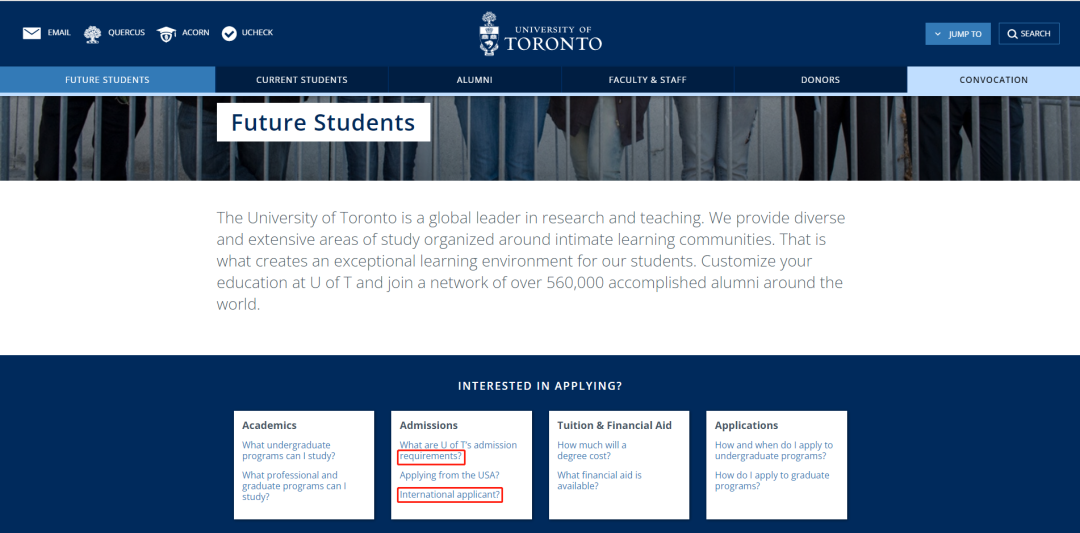The height and width of the screenshot is (533, 1080).
Task: Click 'How do I apply to graduate programs?'
Action: 772,481
